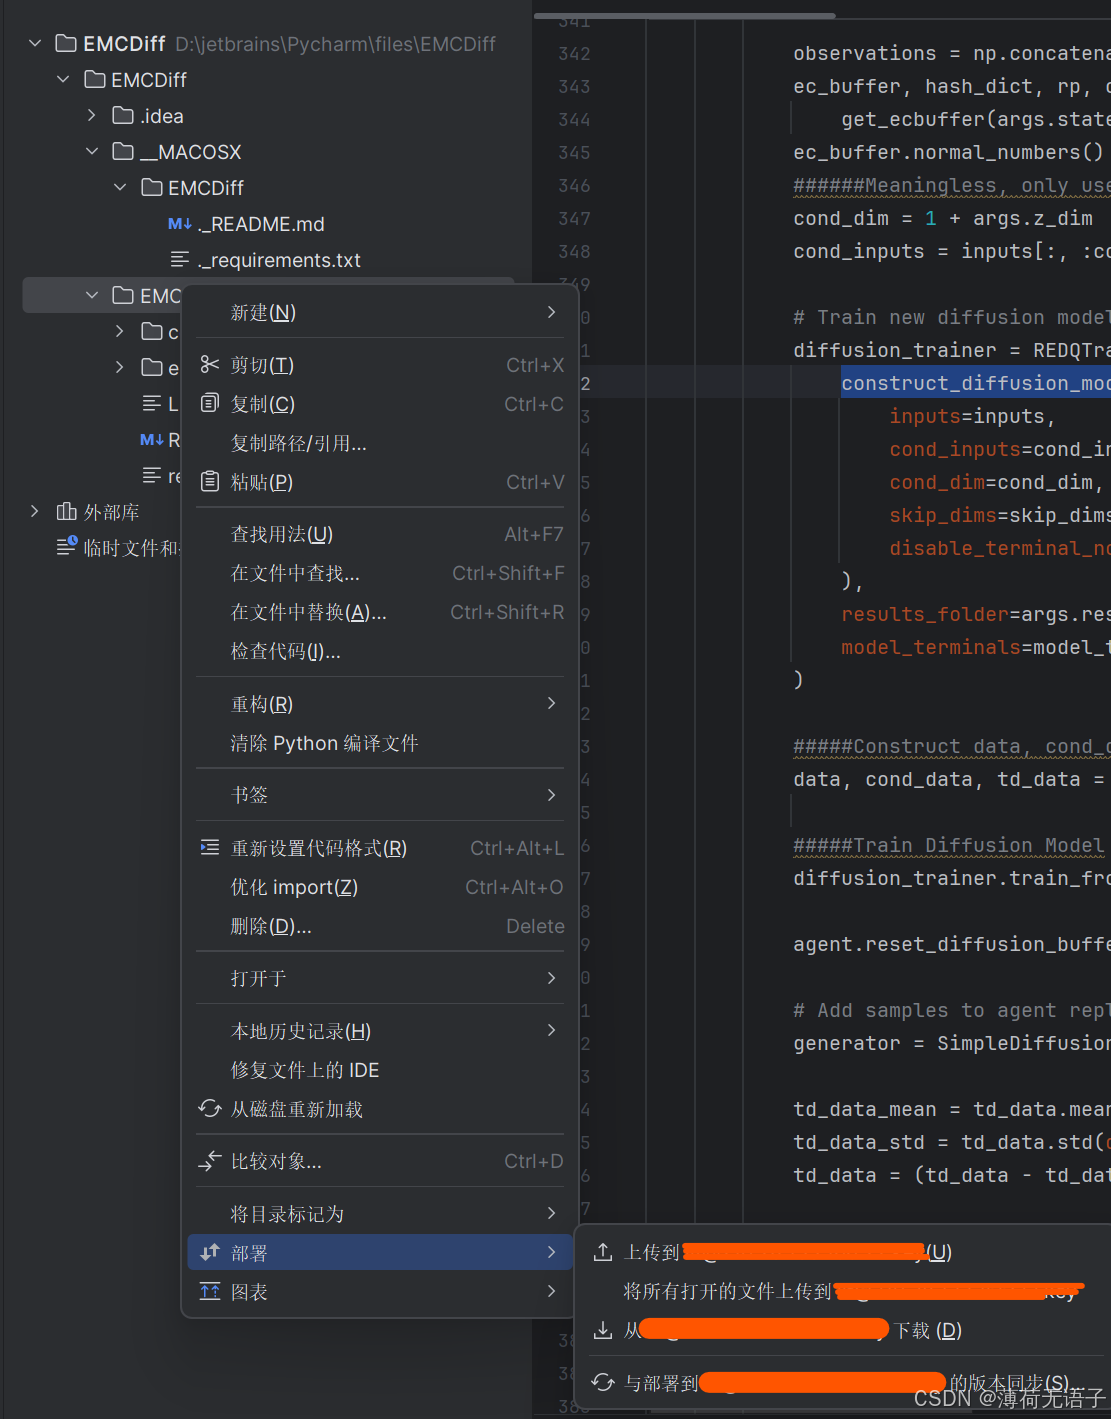Click editor line number 343
Image resolution: width=1111 pixels, height=1419 pixels.
coord(574,86)
